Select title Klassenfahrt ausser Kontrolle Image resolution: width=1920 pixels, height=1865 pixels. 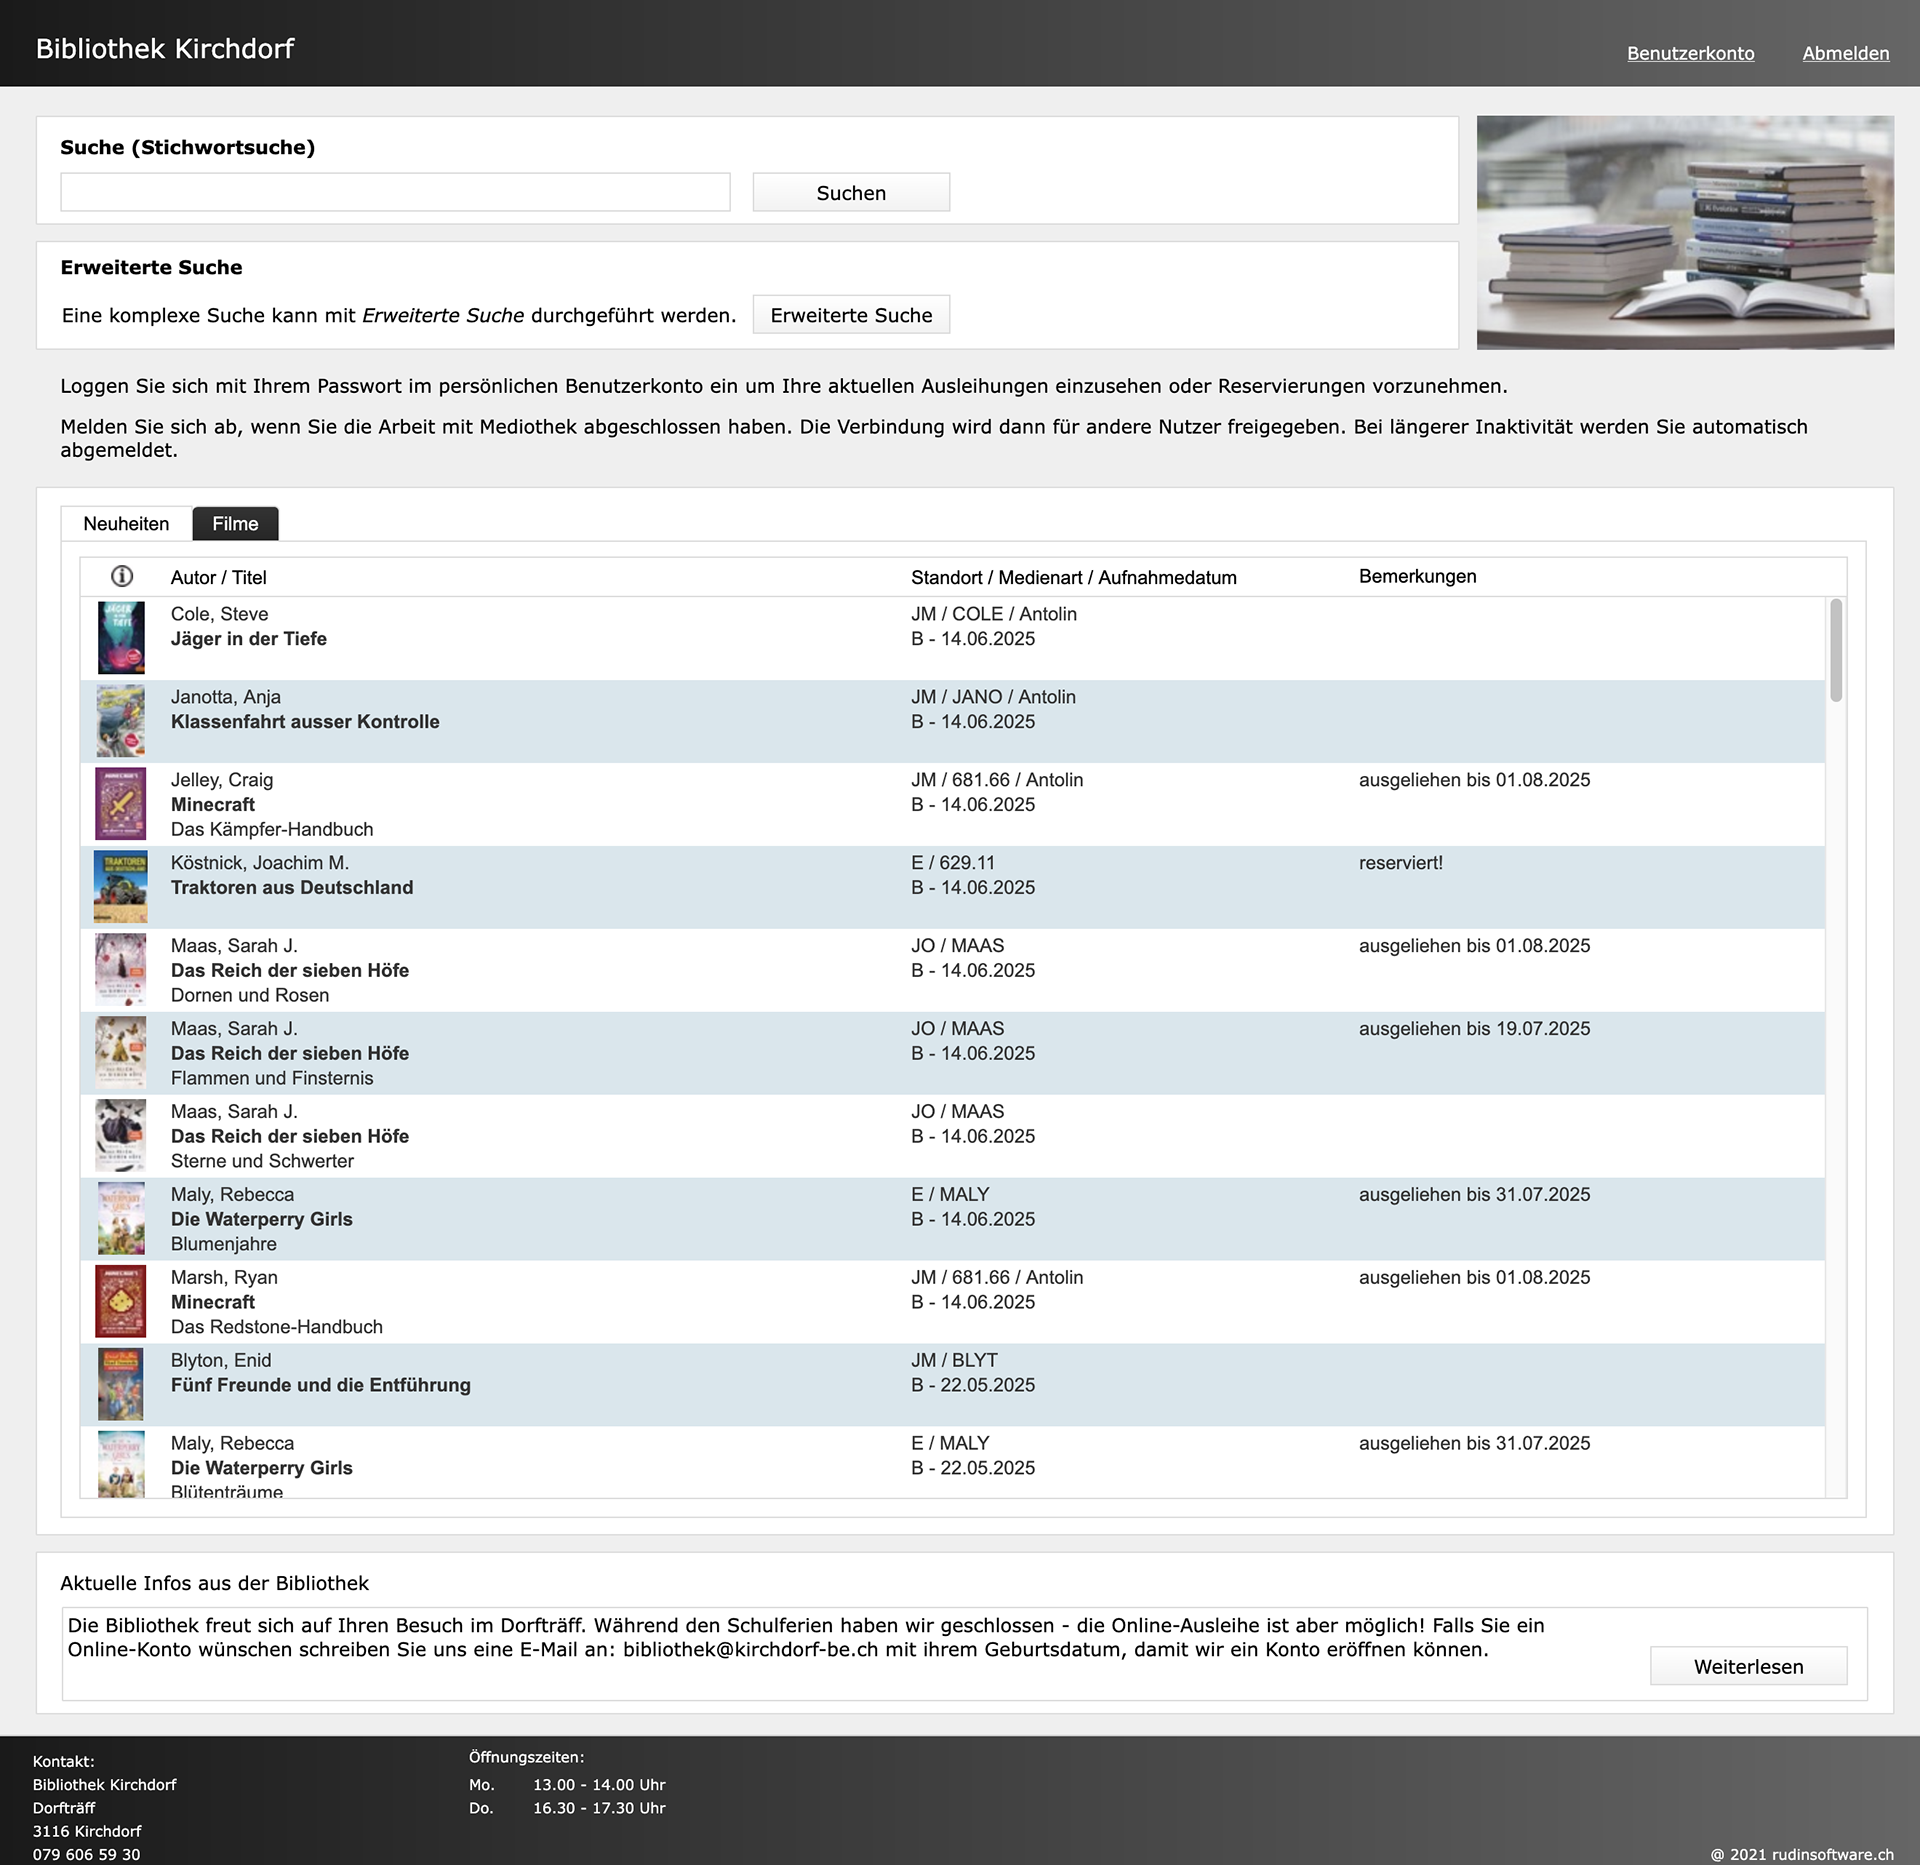pyautogui.click(x=305, y=722)
